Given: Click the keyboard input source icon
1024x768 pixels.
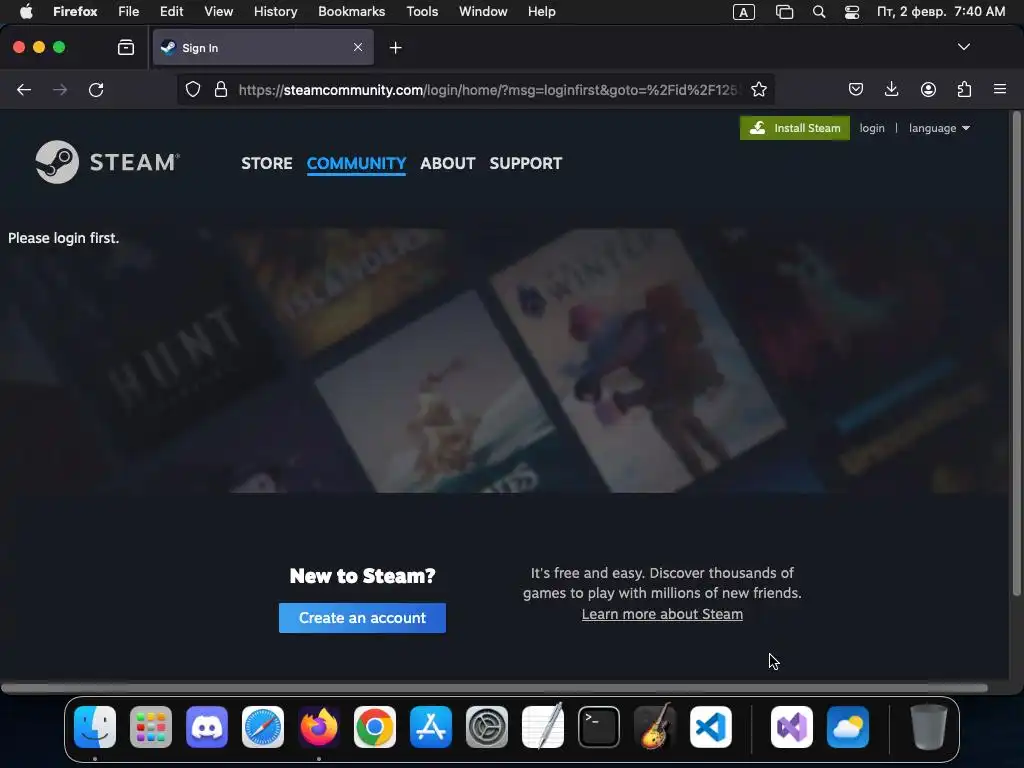Looking at the screenshot, I should (x=743, y=12).
